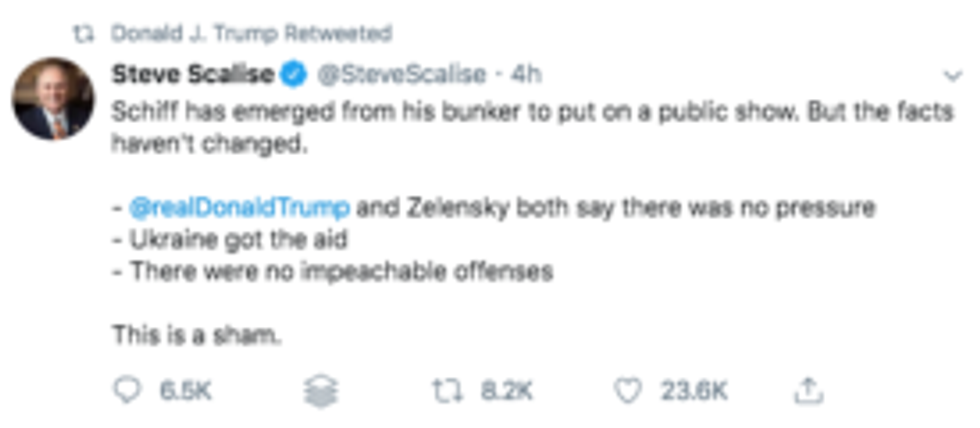Screen dimensions: 980x428
Task: Open the share tweet upload icon
Action: pos(809,391)
